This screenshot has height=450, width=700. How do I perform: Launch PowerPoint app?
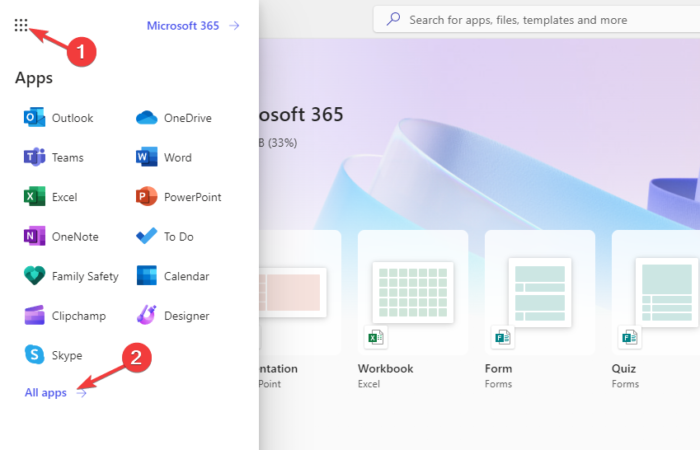click(178, 197)
